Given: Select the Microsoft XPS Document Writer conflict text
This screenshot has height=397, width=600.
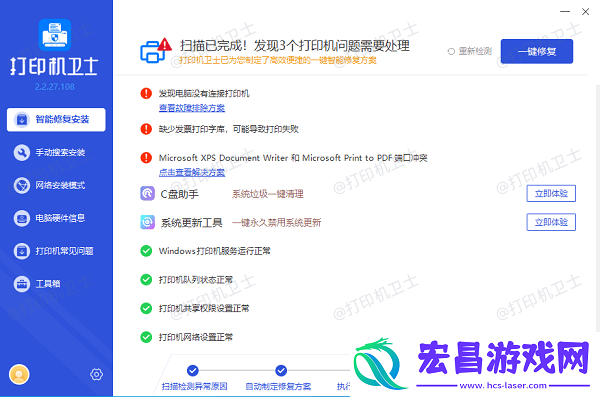Looking at the screenshot, I should (x=293, y=158).
